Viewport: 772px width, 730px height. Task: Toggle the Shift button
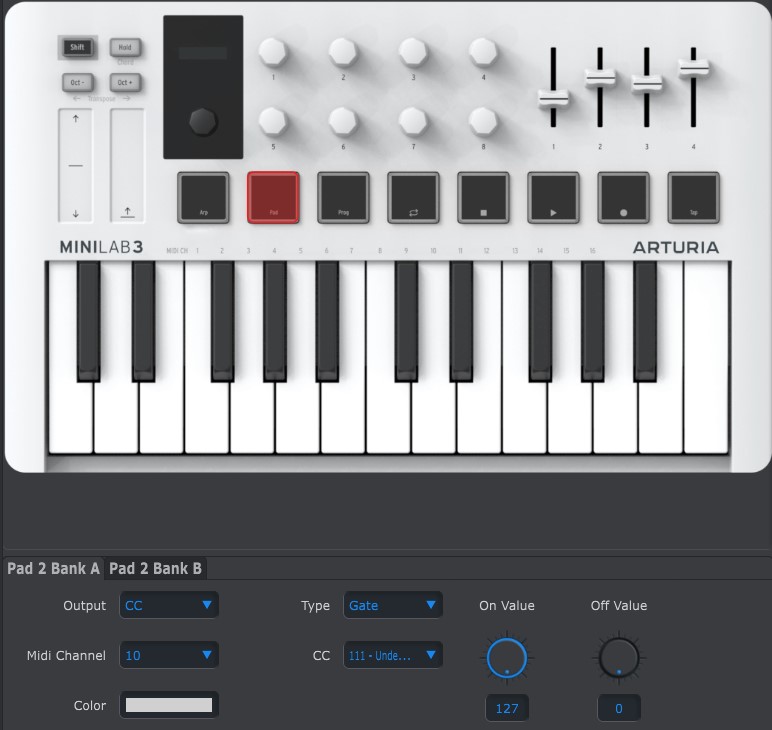[x=78, y=47]
